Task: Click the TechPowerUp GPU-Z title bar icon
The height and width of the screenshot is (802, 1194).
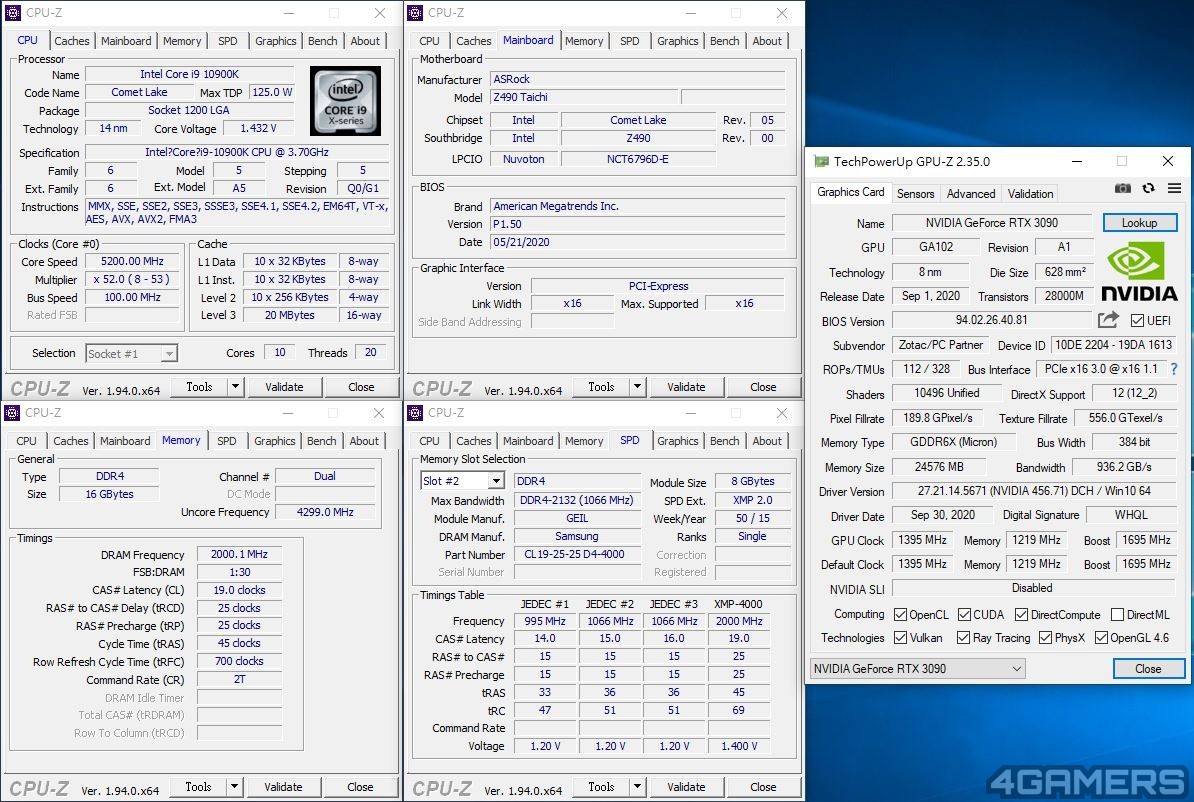Action: click(x=821, y=161)
